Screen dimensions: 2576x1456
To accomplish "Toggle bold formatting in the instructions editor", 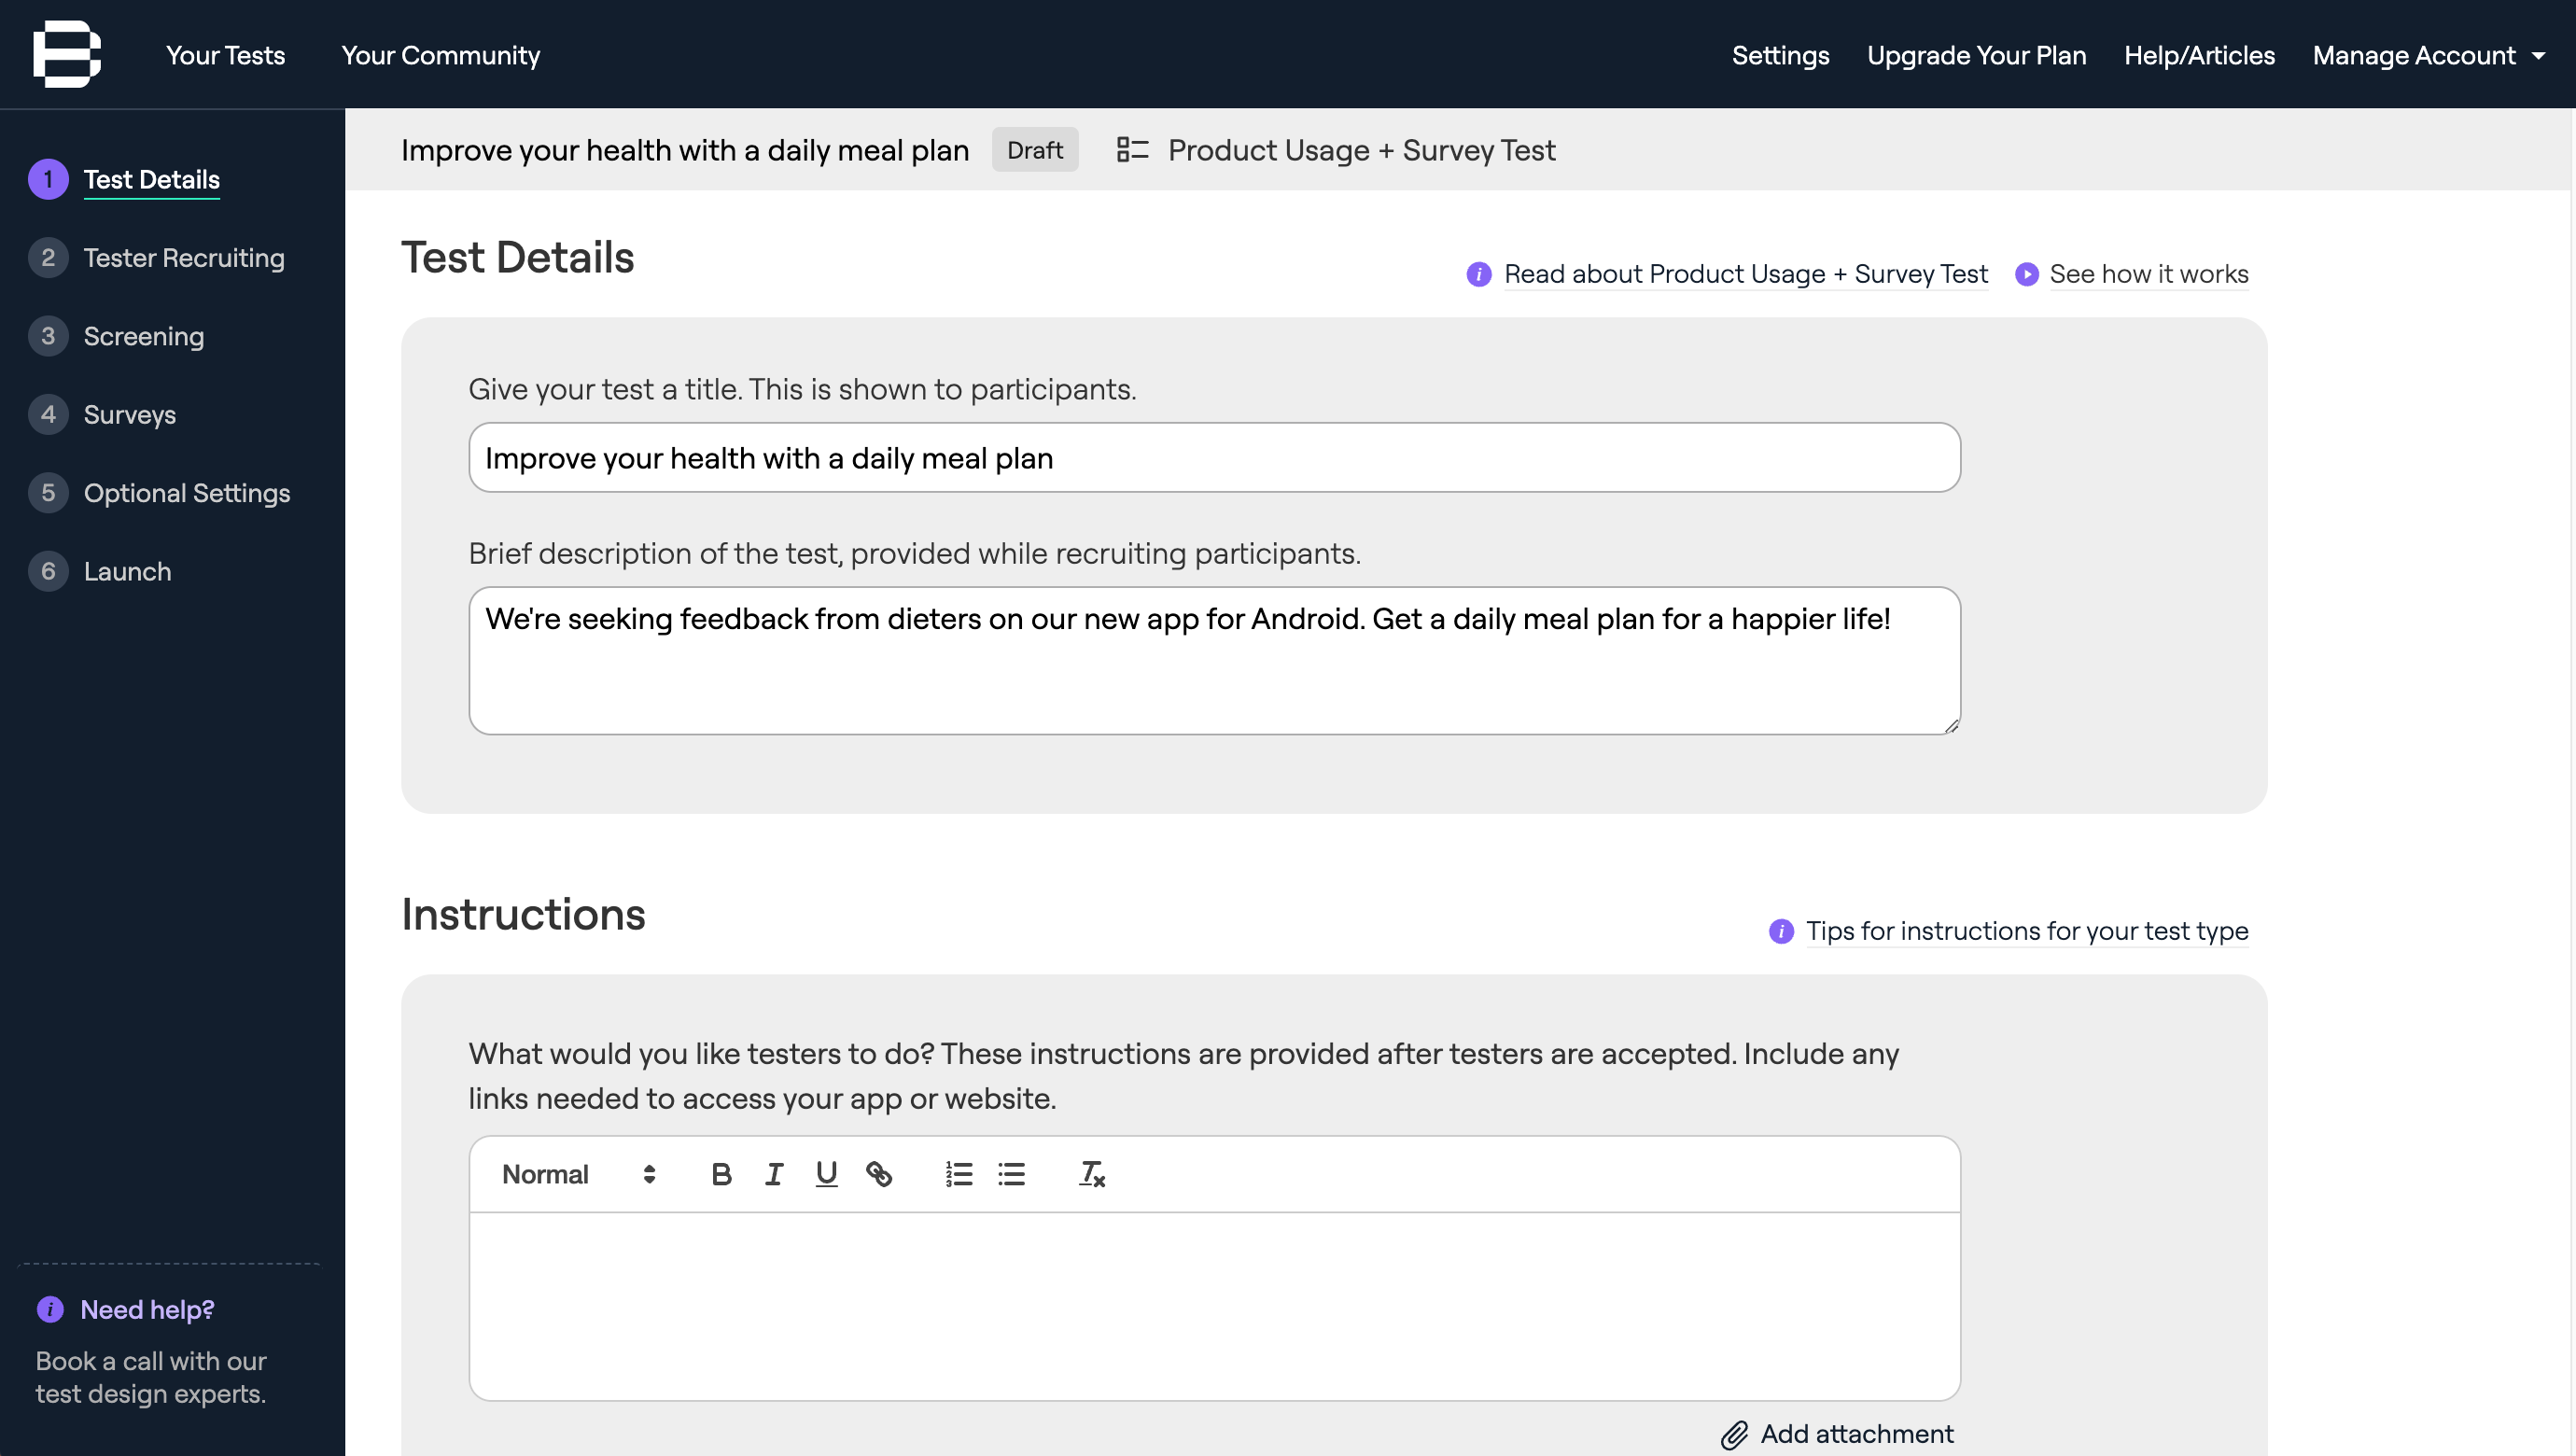I will 722,1174.
